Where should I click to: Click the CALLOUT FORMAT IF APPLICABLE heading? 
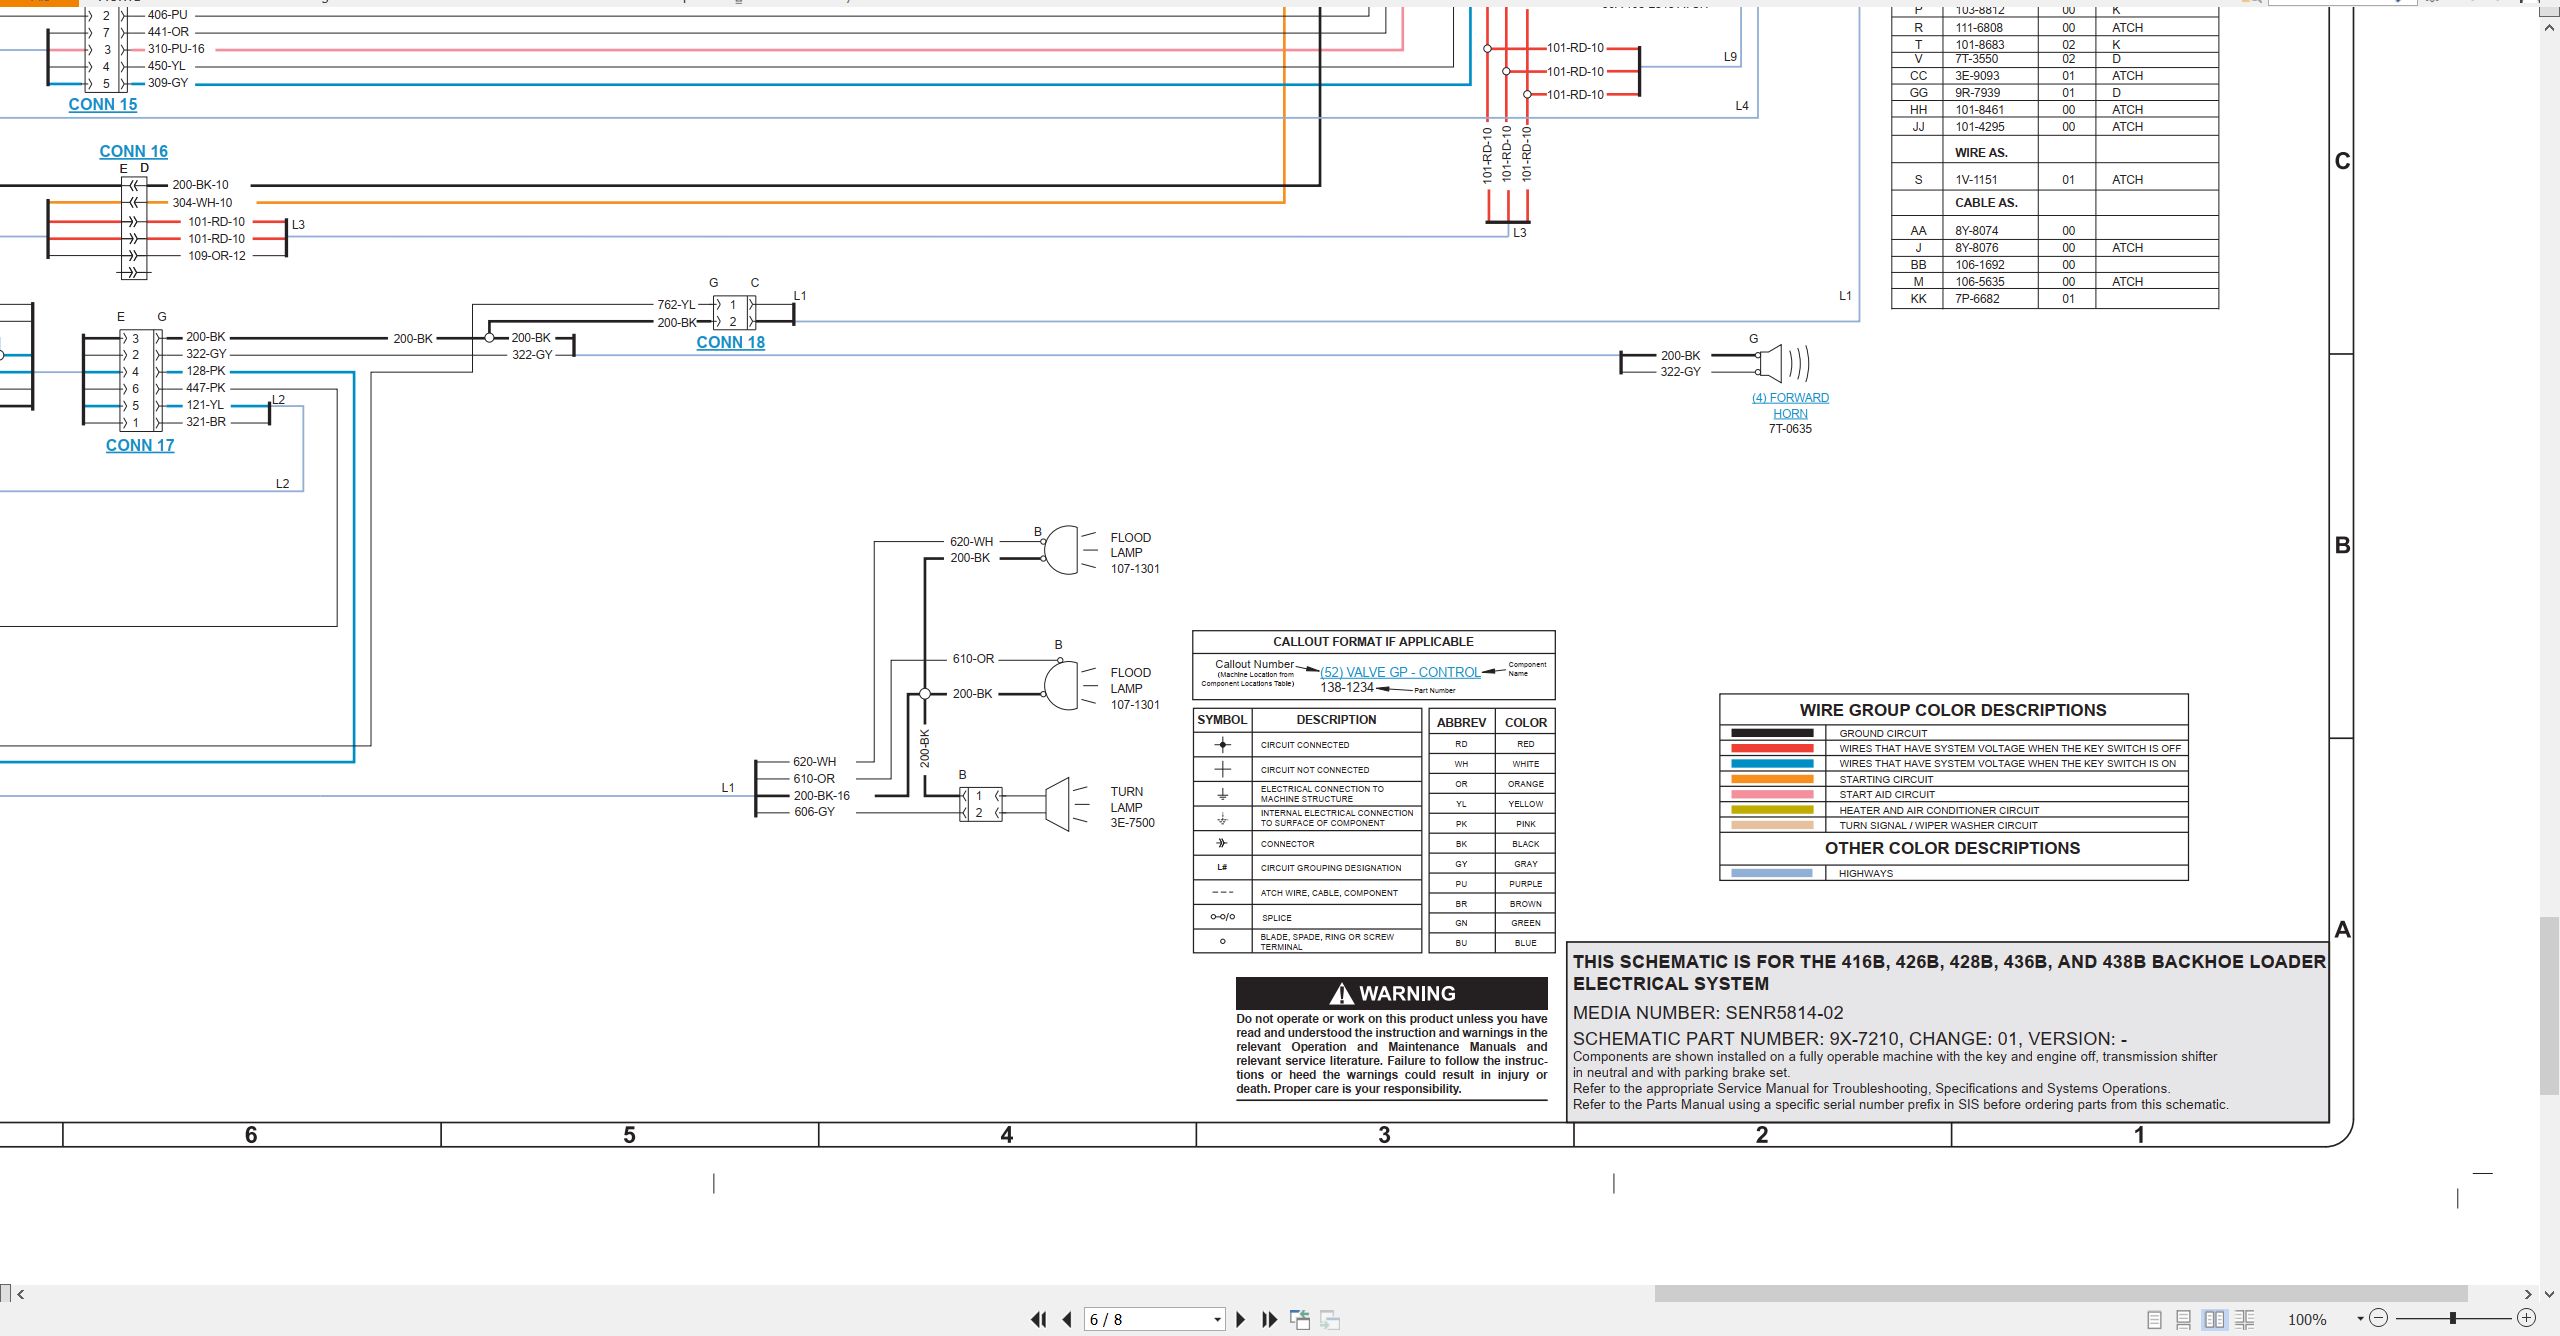(1373, 642)
